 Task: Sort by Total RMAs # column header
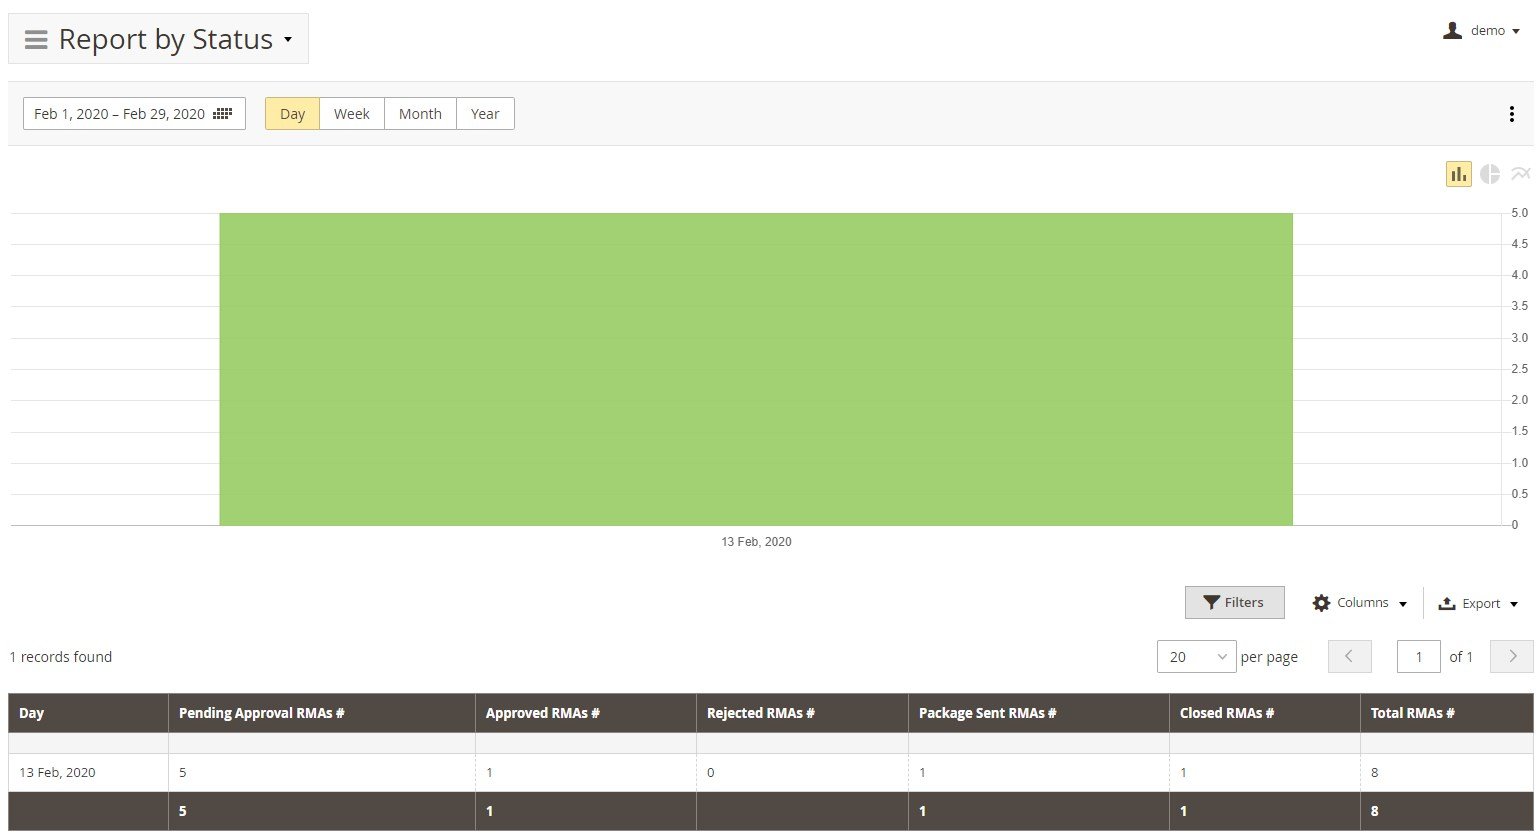pyautogui.click(x=1447, y=713)
